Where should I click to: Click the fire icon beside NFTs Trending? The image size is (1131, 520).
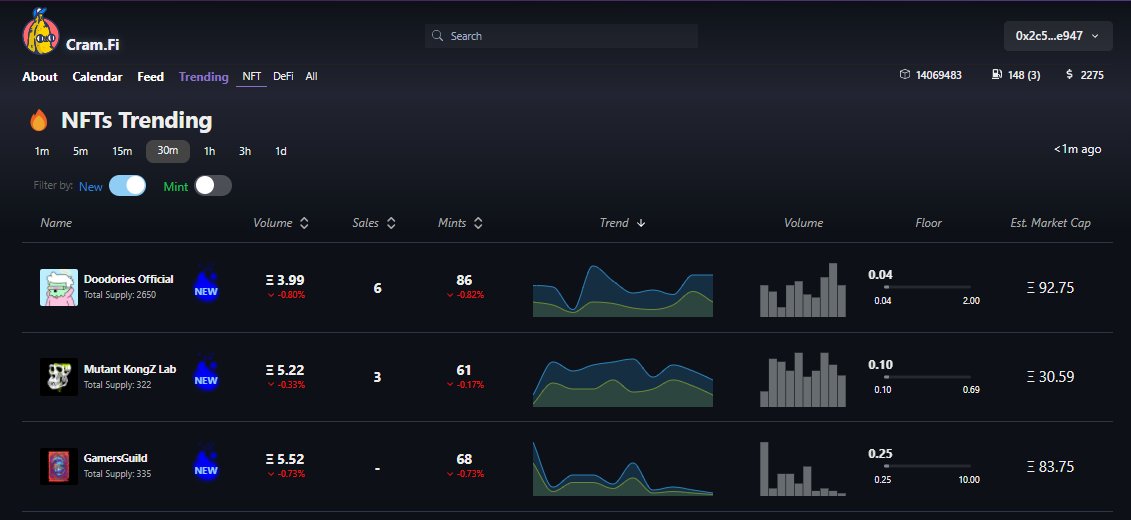click(38, 120)
